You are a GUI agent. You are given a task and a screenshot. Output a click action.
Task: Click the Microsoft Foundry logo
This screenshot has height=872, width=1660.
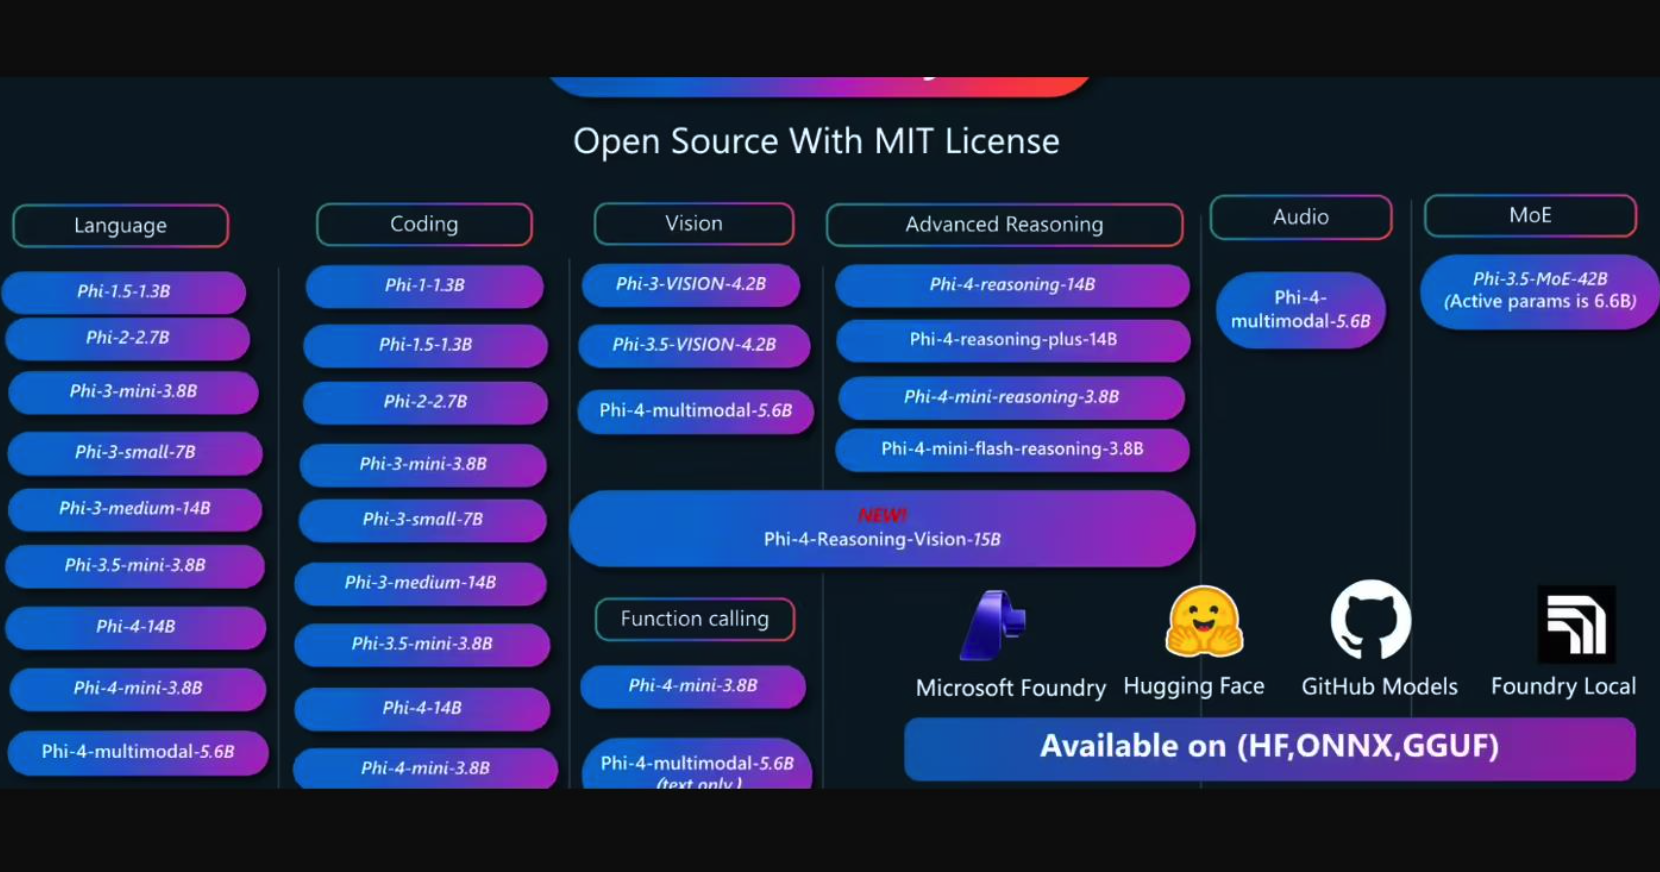992,626
